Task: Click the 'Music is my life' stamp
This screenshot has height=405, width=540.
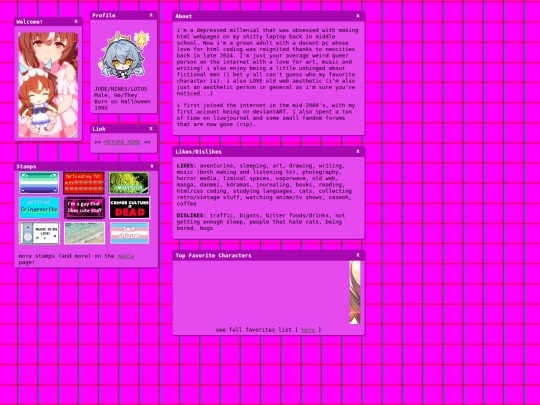Action: pos(39,233)
